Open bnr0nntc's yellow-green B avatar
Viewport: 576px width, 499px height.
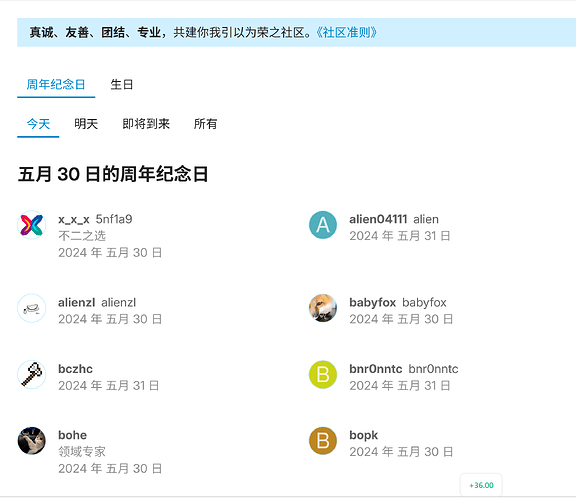[x=323, y=374]
